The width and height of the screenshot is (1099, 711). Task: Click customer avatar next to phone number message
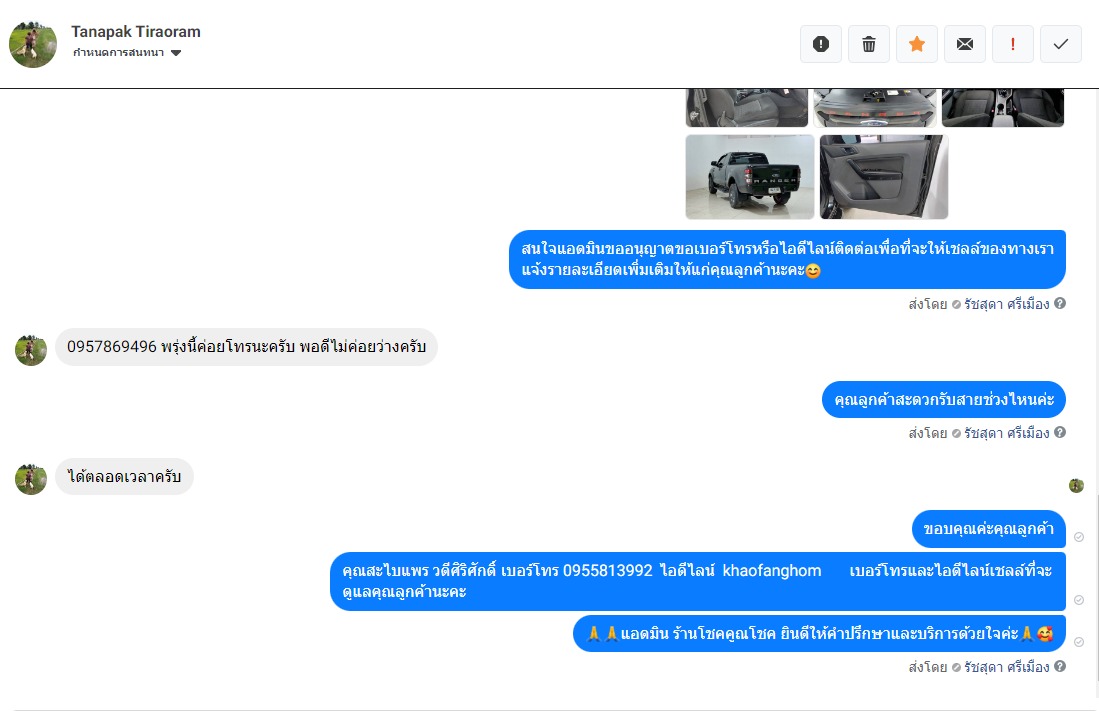31,350
